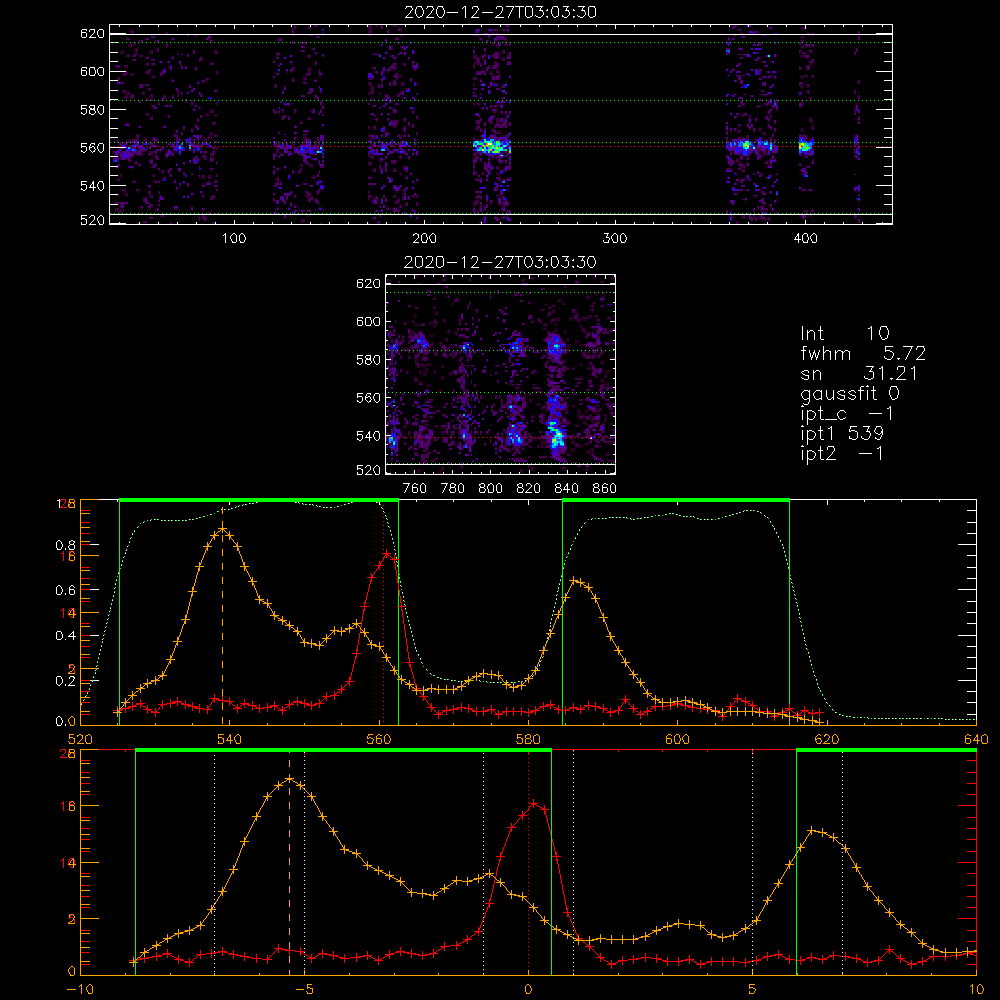Click the 580 y-axis label of top spectrogram
1000x1000 pixels.
pyautogui.click(x=92, y=110)
